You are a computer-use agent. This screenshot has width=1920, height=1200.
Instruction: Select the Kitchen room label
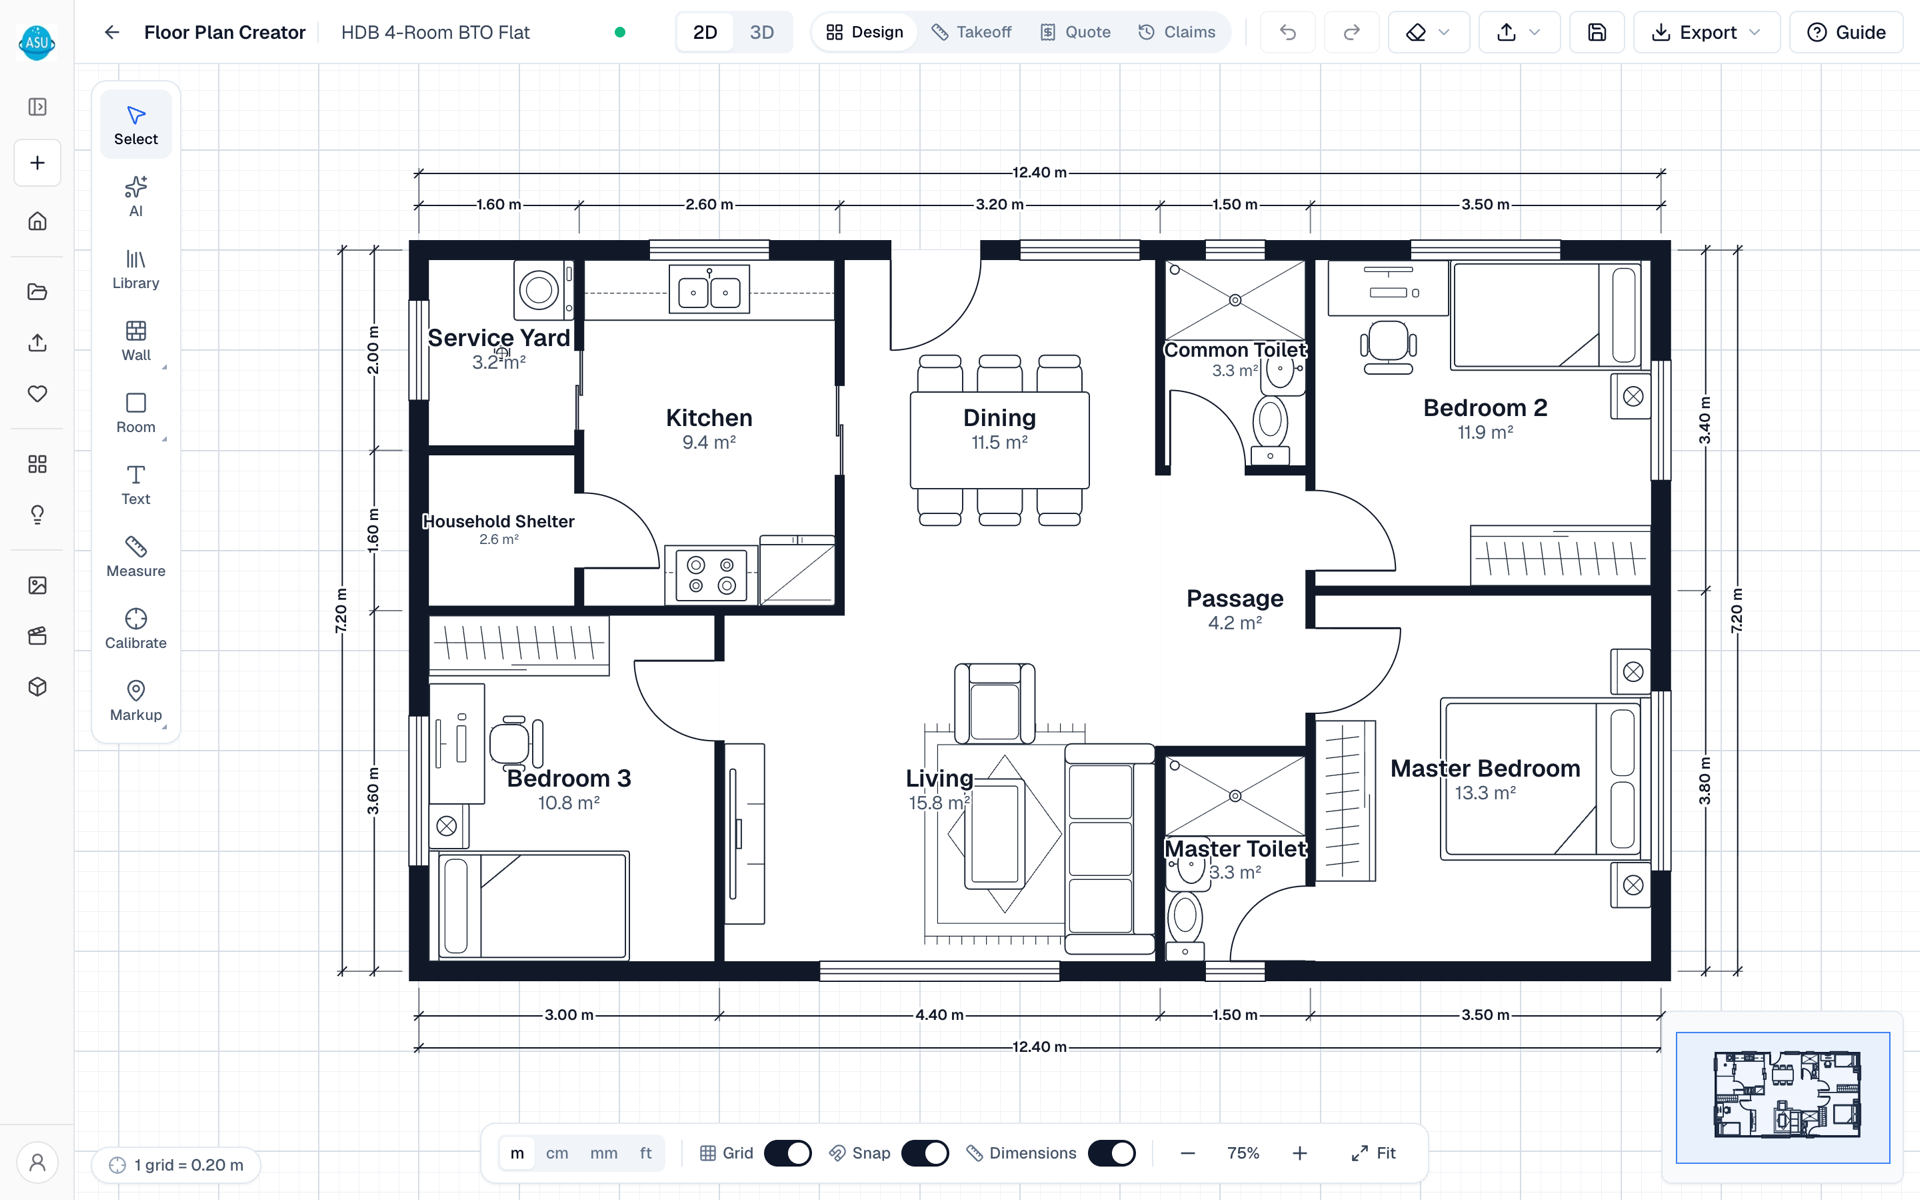tap(709, 418)
